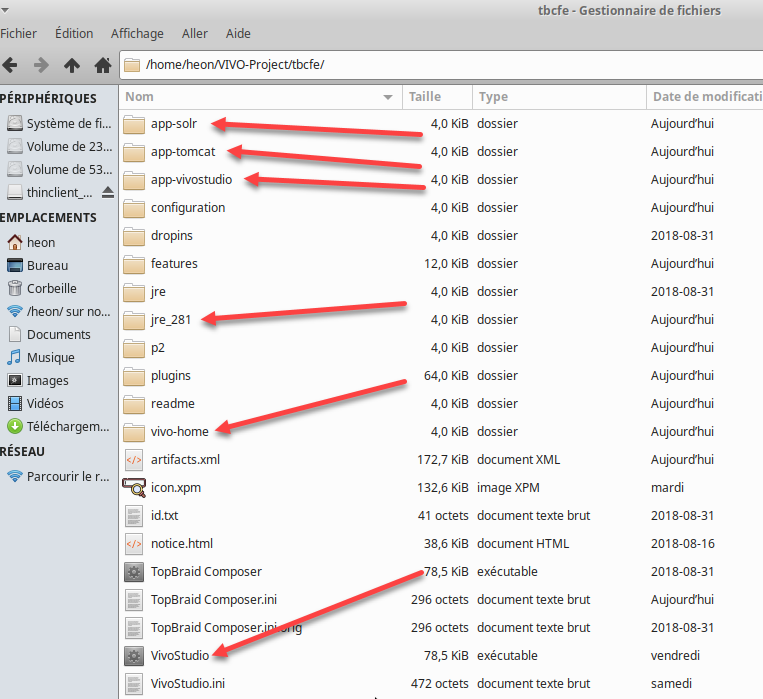Viewport: 763px width, 699px height.
Task: Open Volume de 23 device in sidebar
Action: tap(59, 147)
